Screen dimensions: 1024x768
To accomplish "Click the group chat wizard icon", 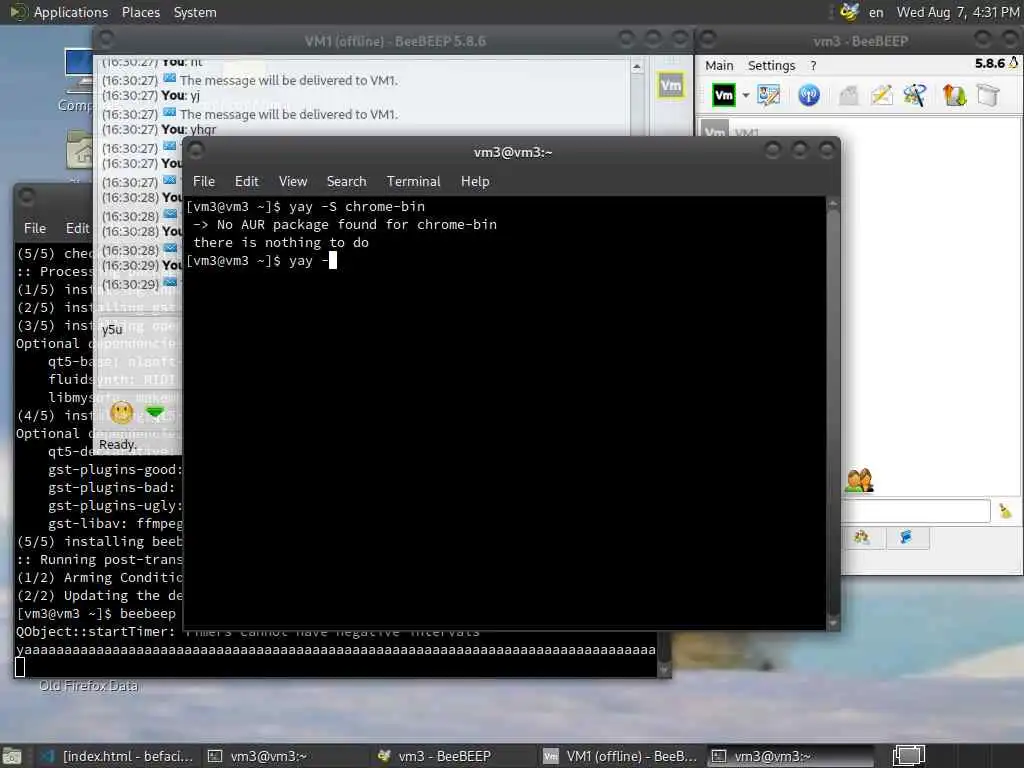I will click(915, 95).
